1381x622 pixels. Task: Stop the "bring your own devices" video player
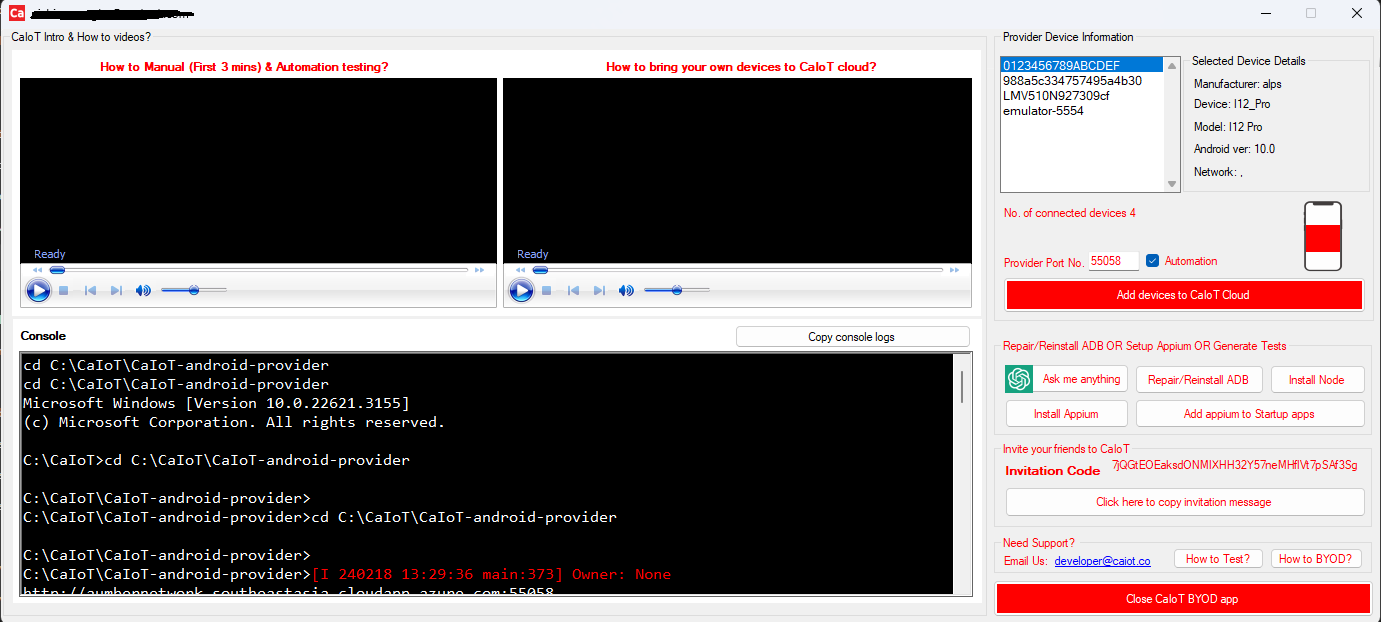point(546,291)
